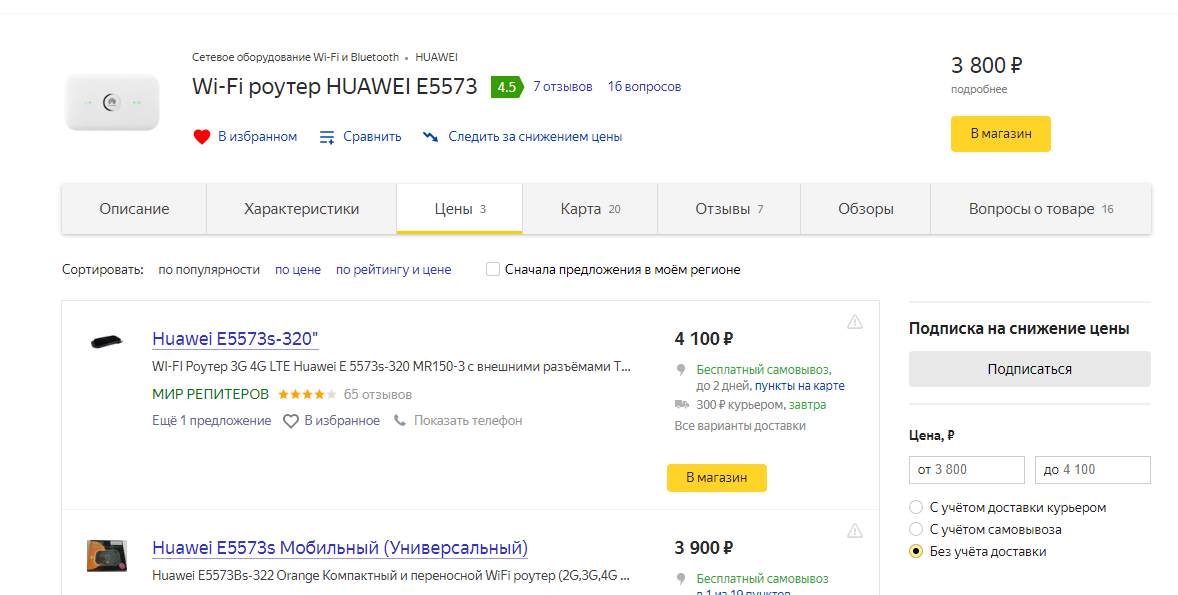Screen dimensions: 1178x595
Task: Click the 4.5 rating badge
Action: (507, 87)
